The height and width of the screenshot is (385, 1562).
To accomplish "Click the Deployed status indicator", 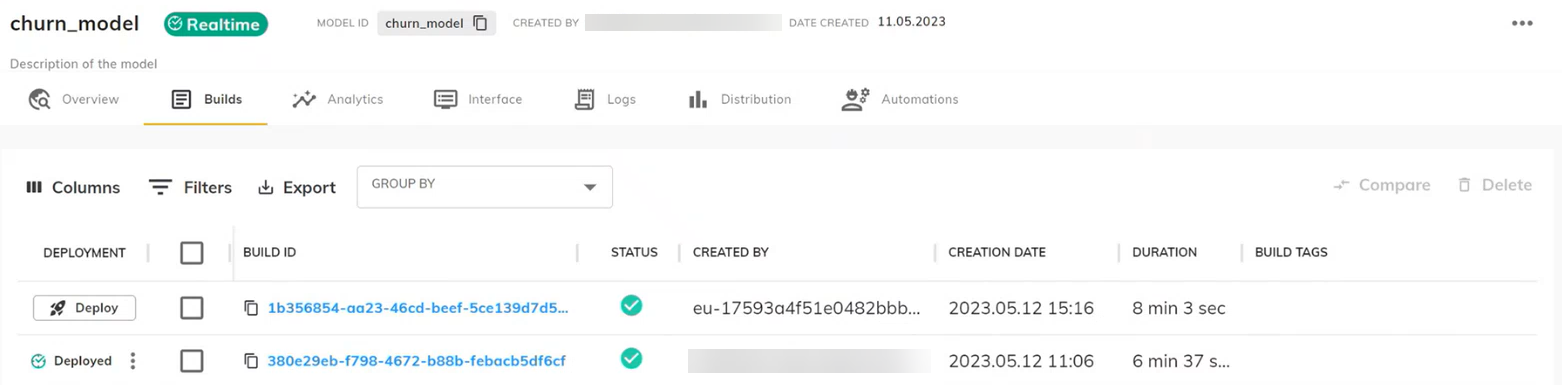I will click(x=71, y=361).
